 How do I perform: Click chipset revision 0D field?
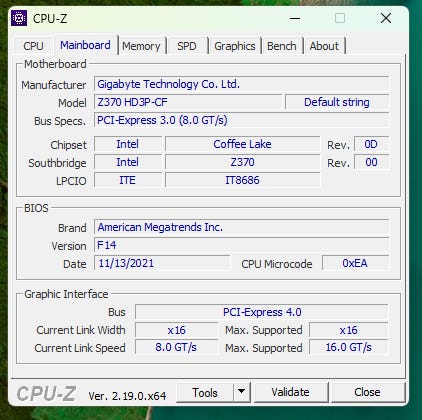tap(371, 144)
